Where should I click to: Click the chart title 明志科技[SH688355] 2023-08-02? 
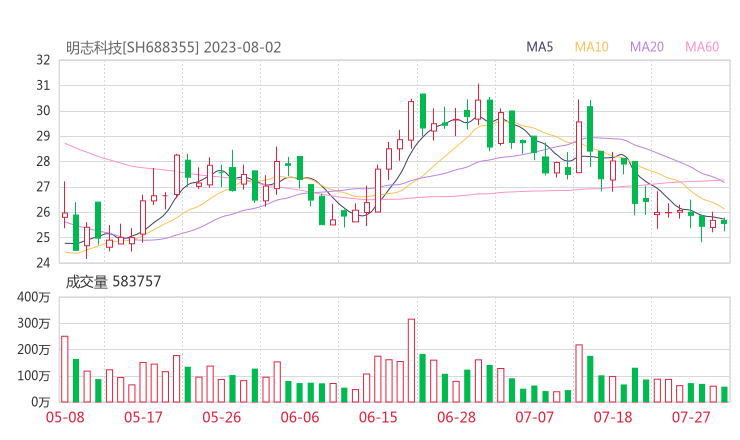point(173,48)
